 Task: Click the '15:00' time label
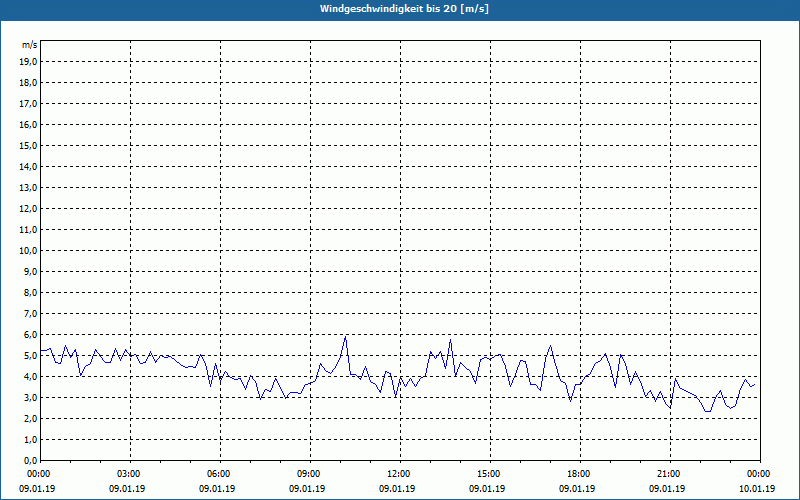click(x=490, y=474)
